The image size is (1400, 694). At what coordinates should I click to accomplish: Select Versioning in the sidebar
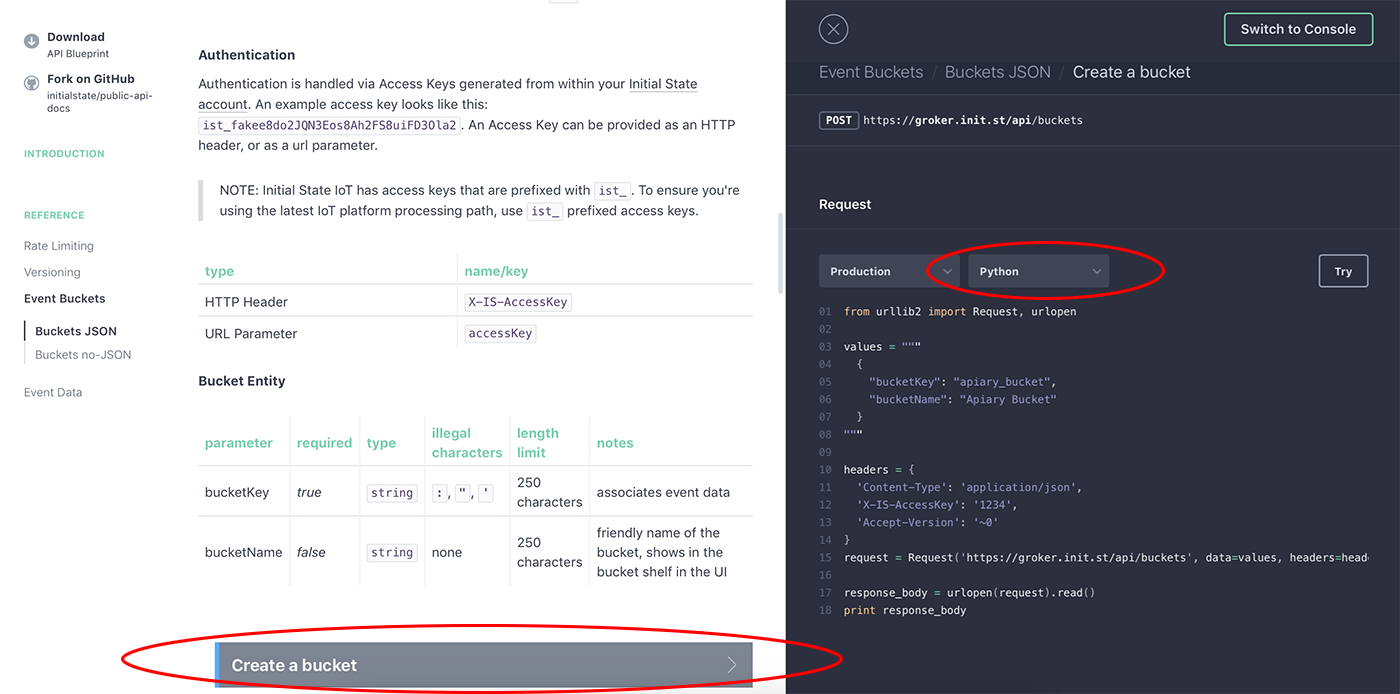[52, 271]
